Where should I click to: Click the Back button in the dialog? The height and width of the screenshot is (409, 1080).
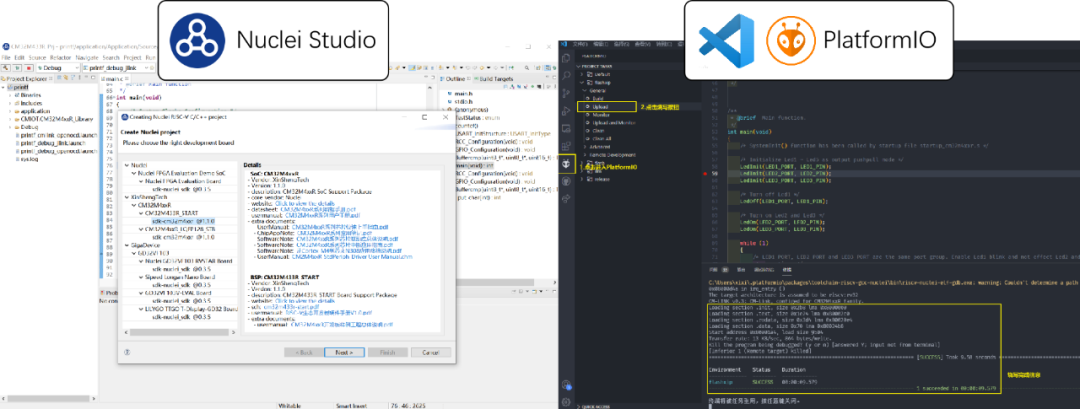[303, 353]
